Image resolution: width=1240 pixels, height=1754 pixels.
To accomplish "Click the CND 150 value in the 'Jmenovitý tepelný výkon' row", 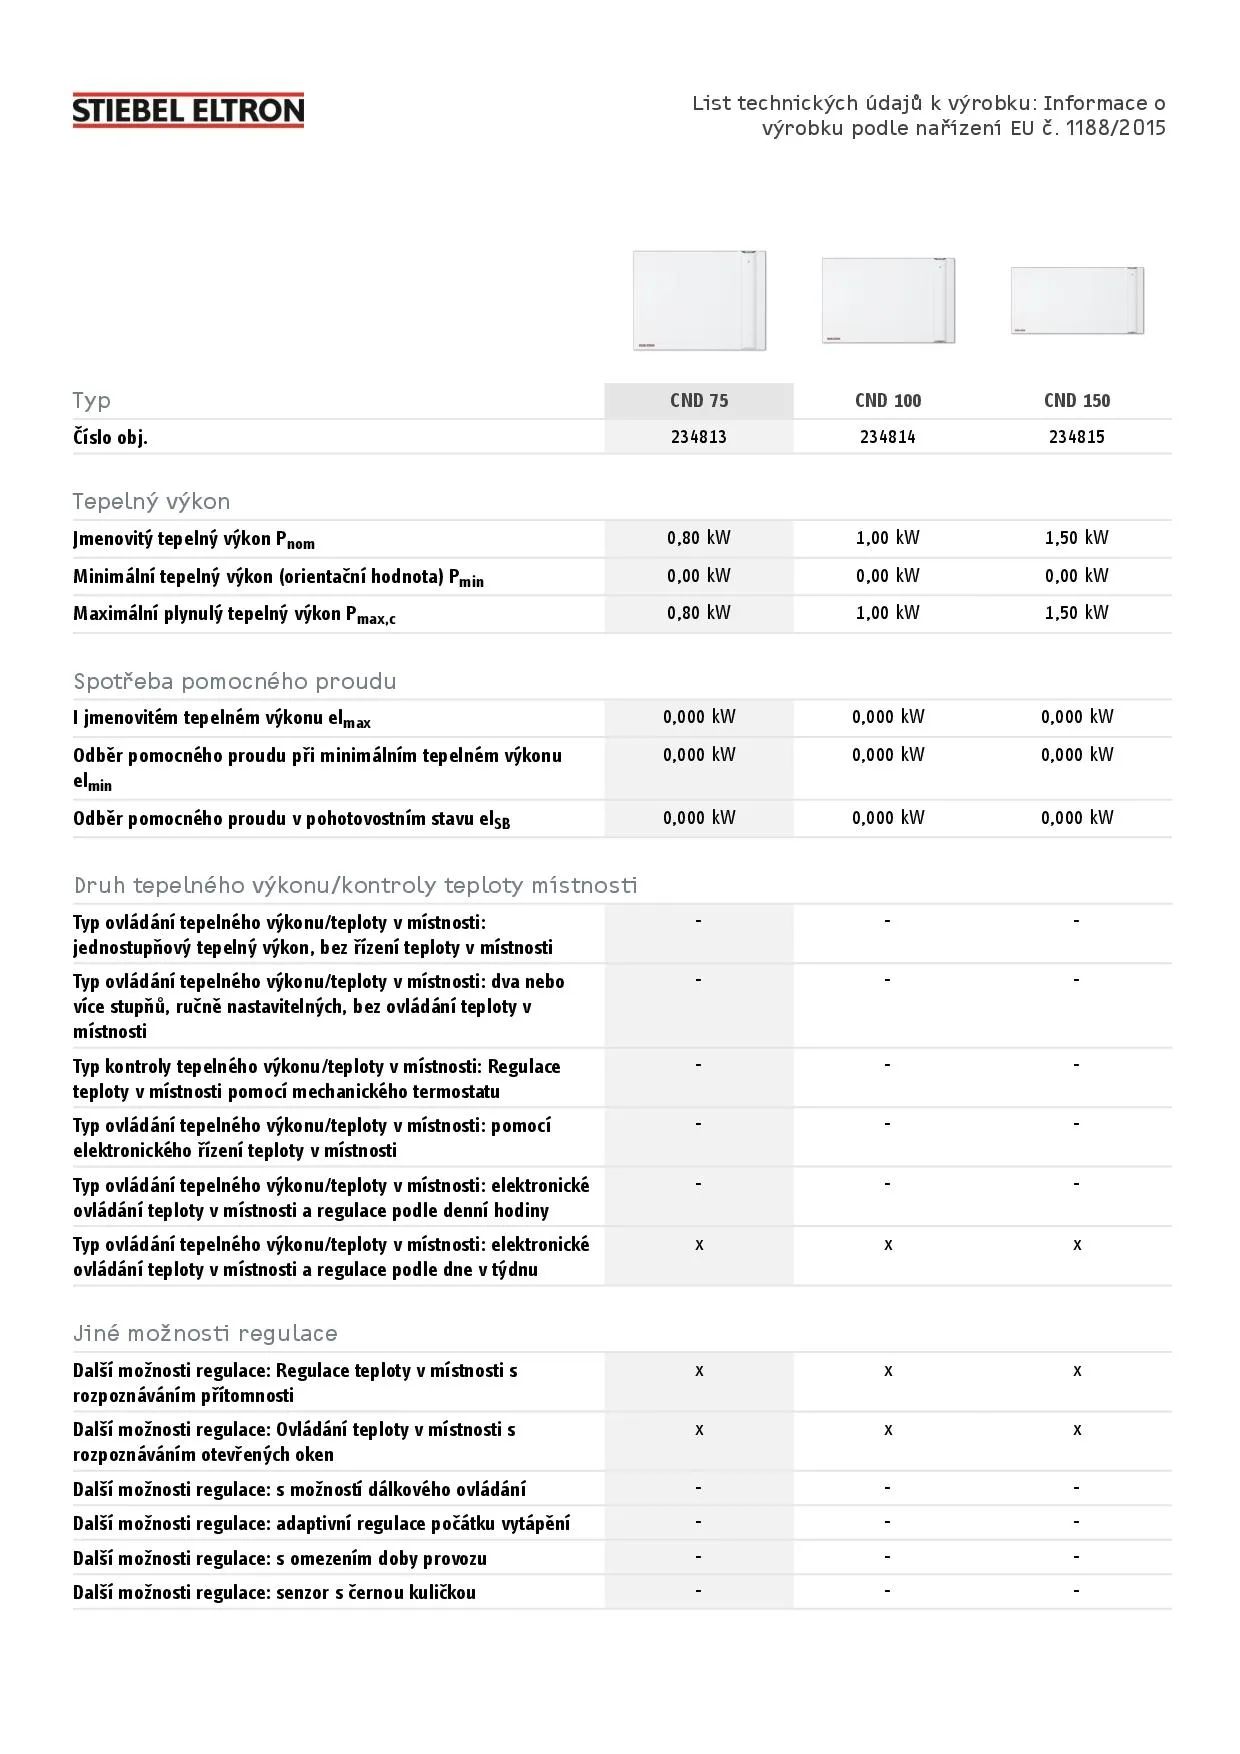I will click(1077, 538).
